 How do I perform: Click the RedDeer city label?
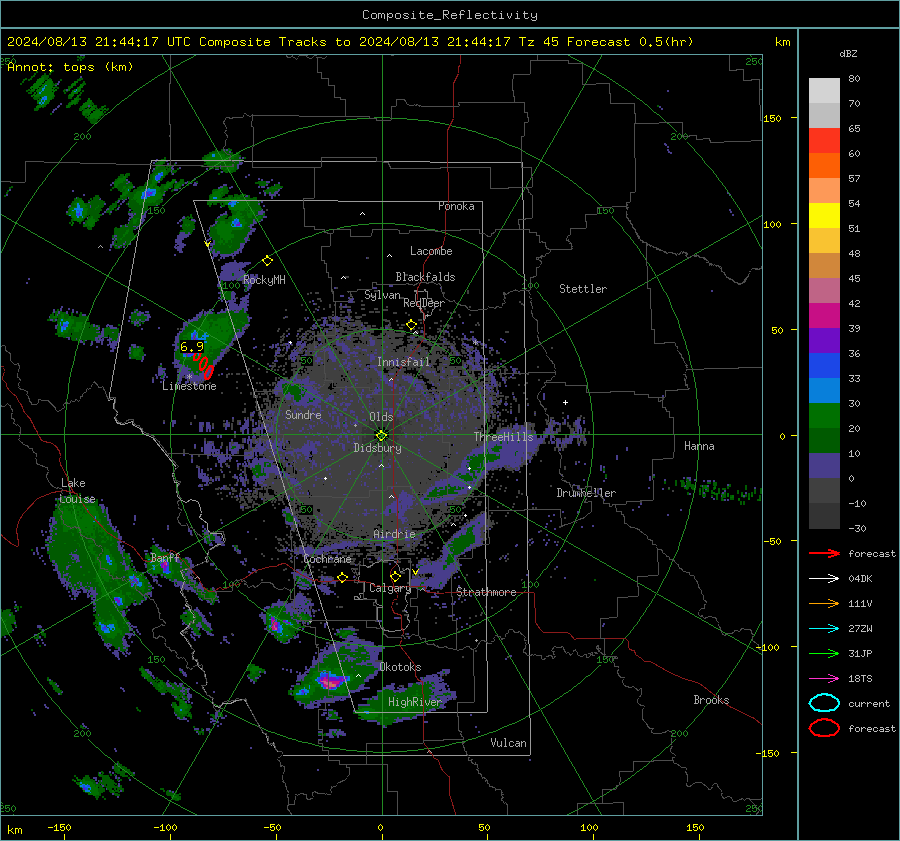click(x=424, y=303)
